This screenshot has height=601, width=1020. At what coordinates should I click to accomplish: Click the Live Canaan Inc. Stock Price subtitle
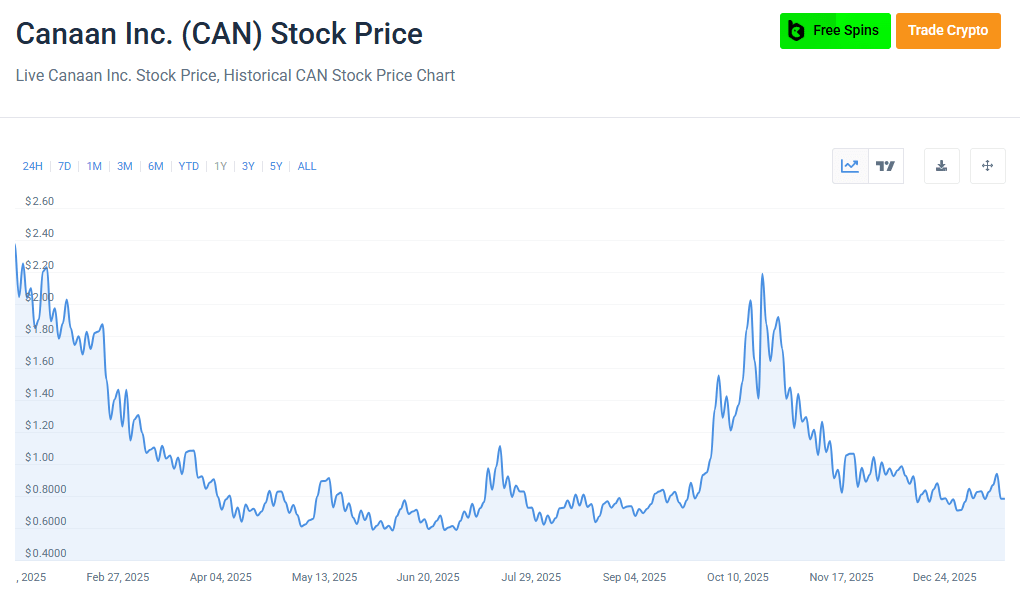click(x=234, y=75)
